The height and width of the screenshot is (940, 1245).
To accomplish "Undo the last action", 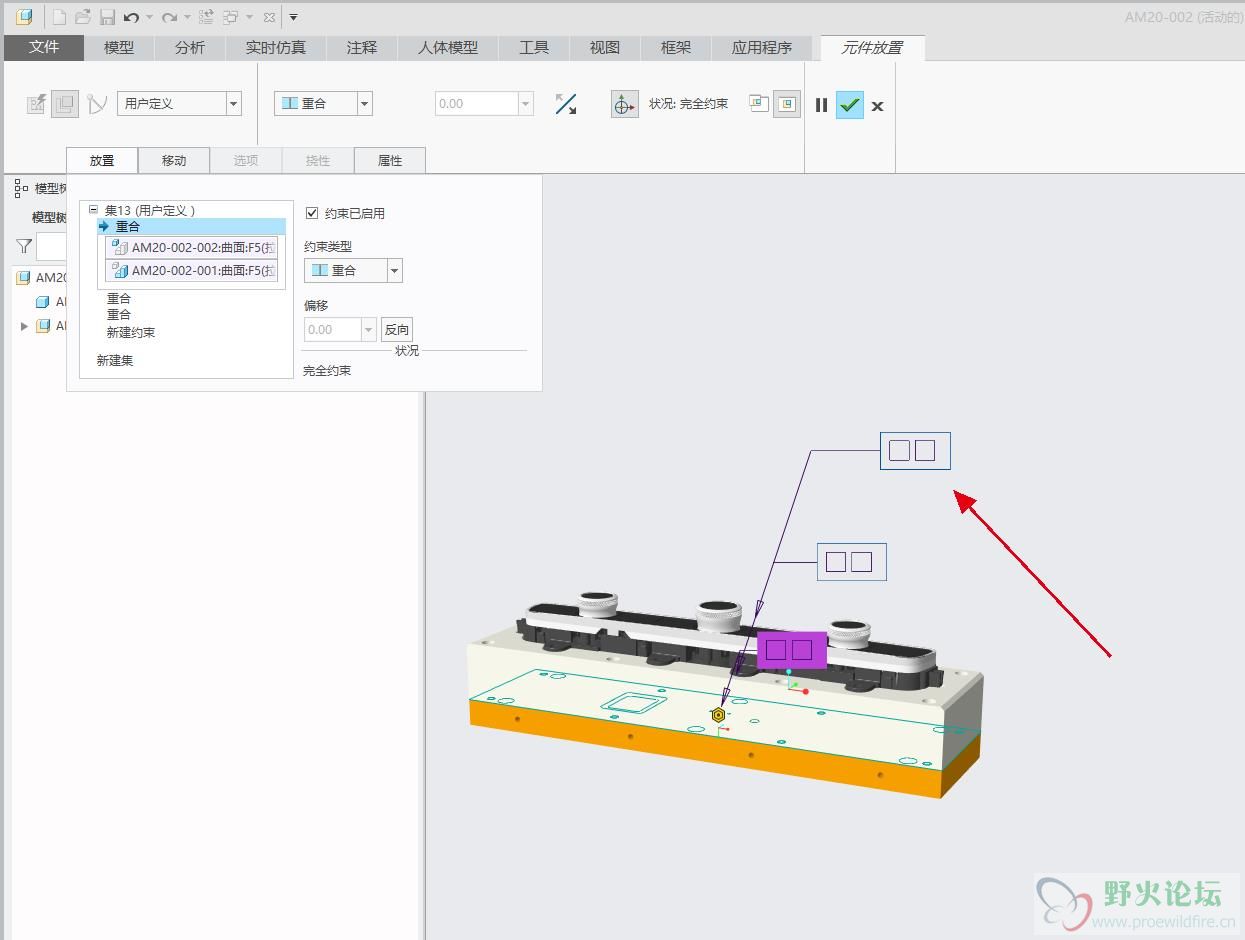I will [131, 17].
